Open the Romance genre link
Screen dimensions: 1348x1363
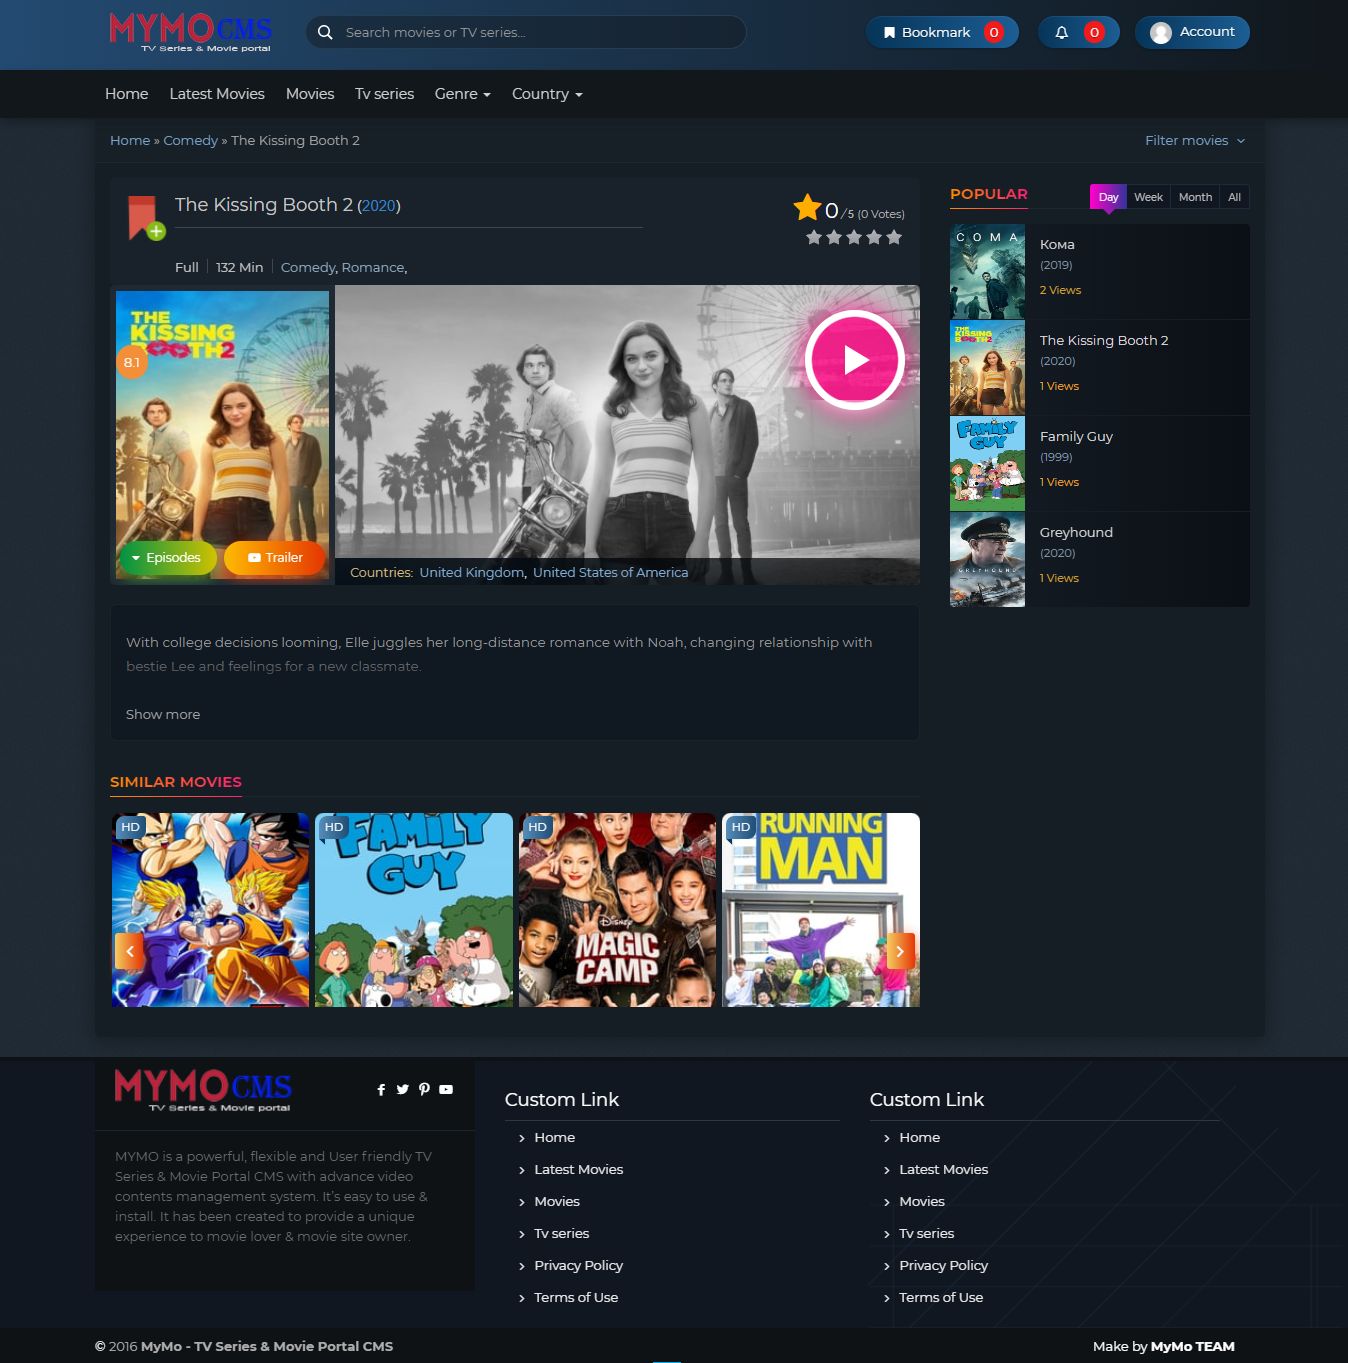pos(373,267)
